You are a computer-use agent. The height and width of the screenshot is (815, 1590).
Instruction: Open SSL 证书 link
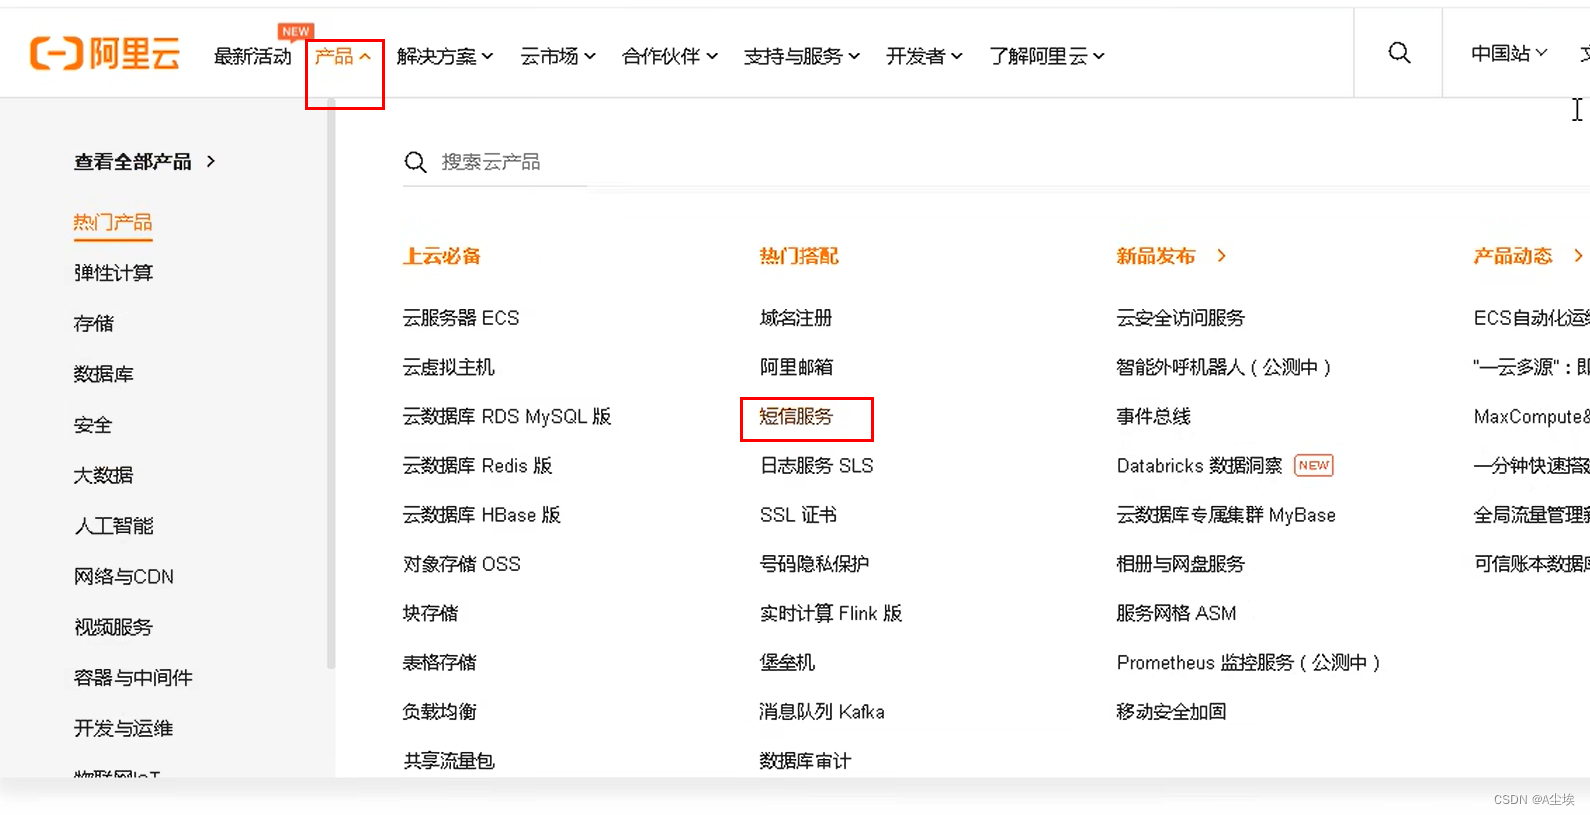[798, 515]
